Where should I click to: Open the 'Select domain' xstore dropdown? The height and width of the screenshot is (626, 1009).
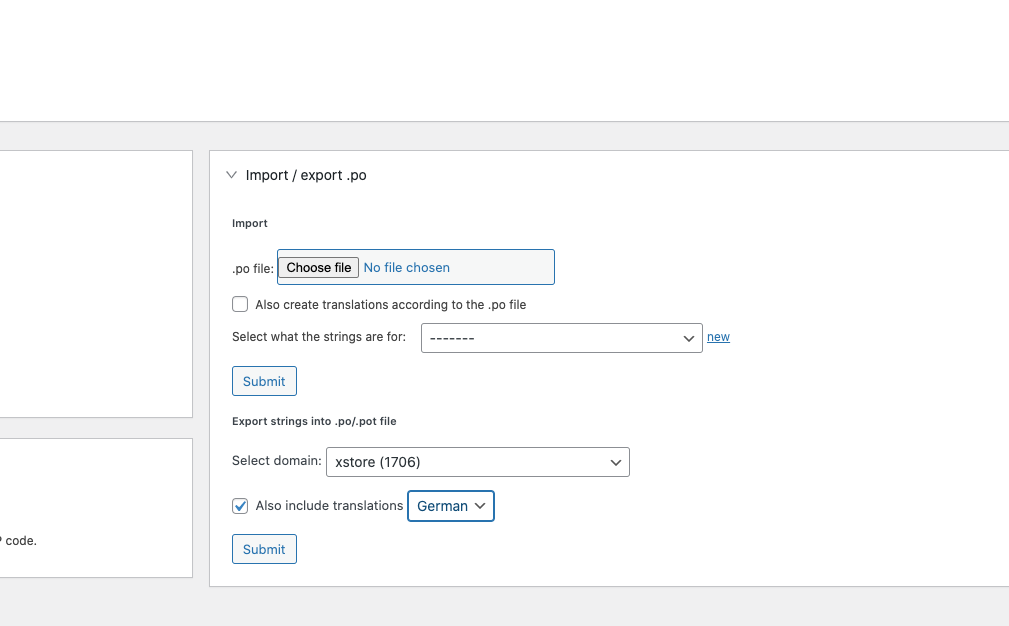coord(477,462)
